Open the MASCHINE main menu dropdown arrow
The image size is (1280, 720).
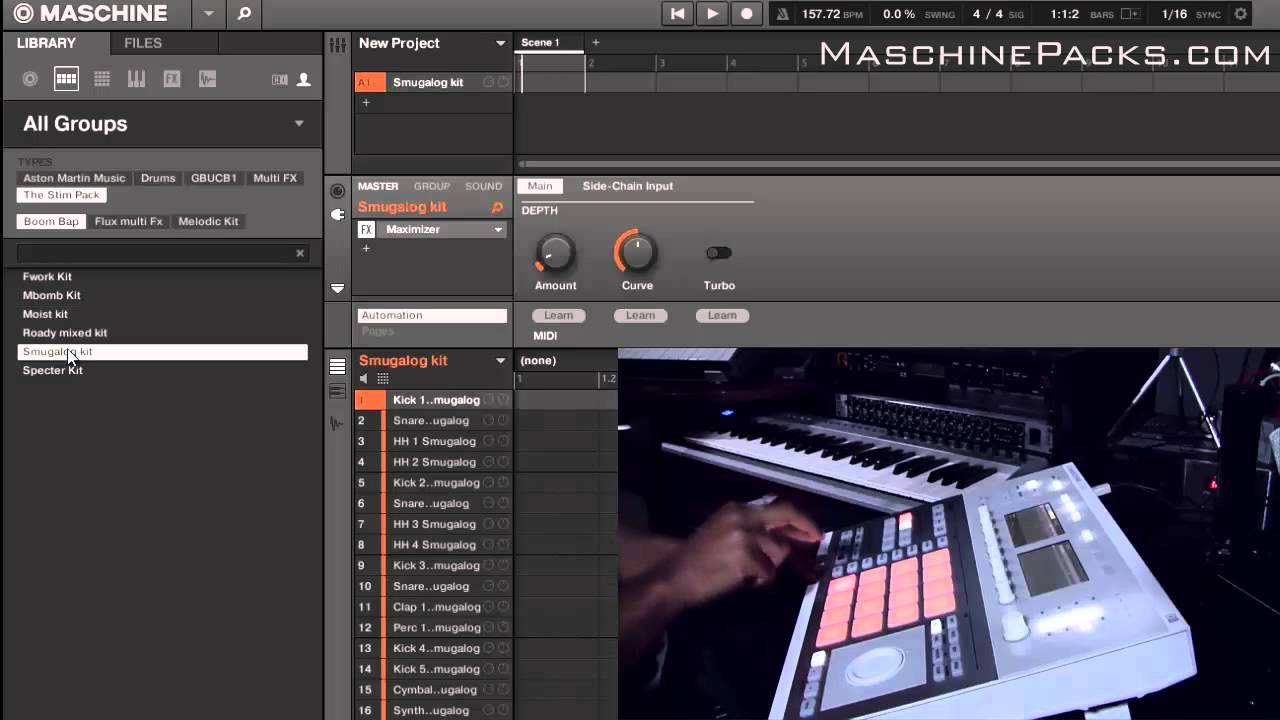[209, 14]
